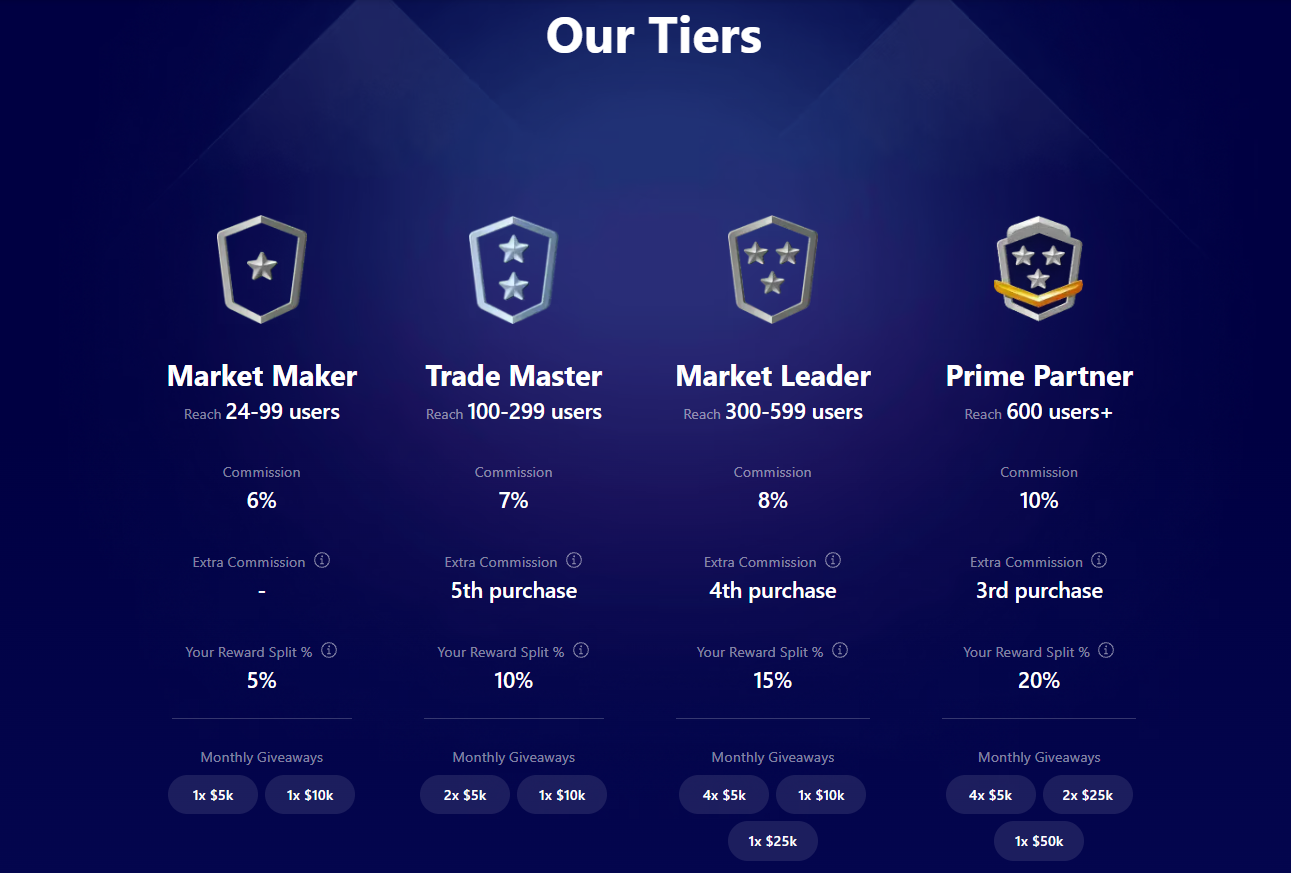
Task: Click Prime Partner's Reward Split info icon
Action: 1106,650
